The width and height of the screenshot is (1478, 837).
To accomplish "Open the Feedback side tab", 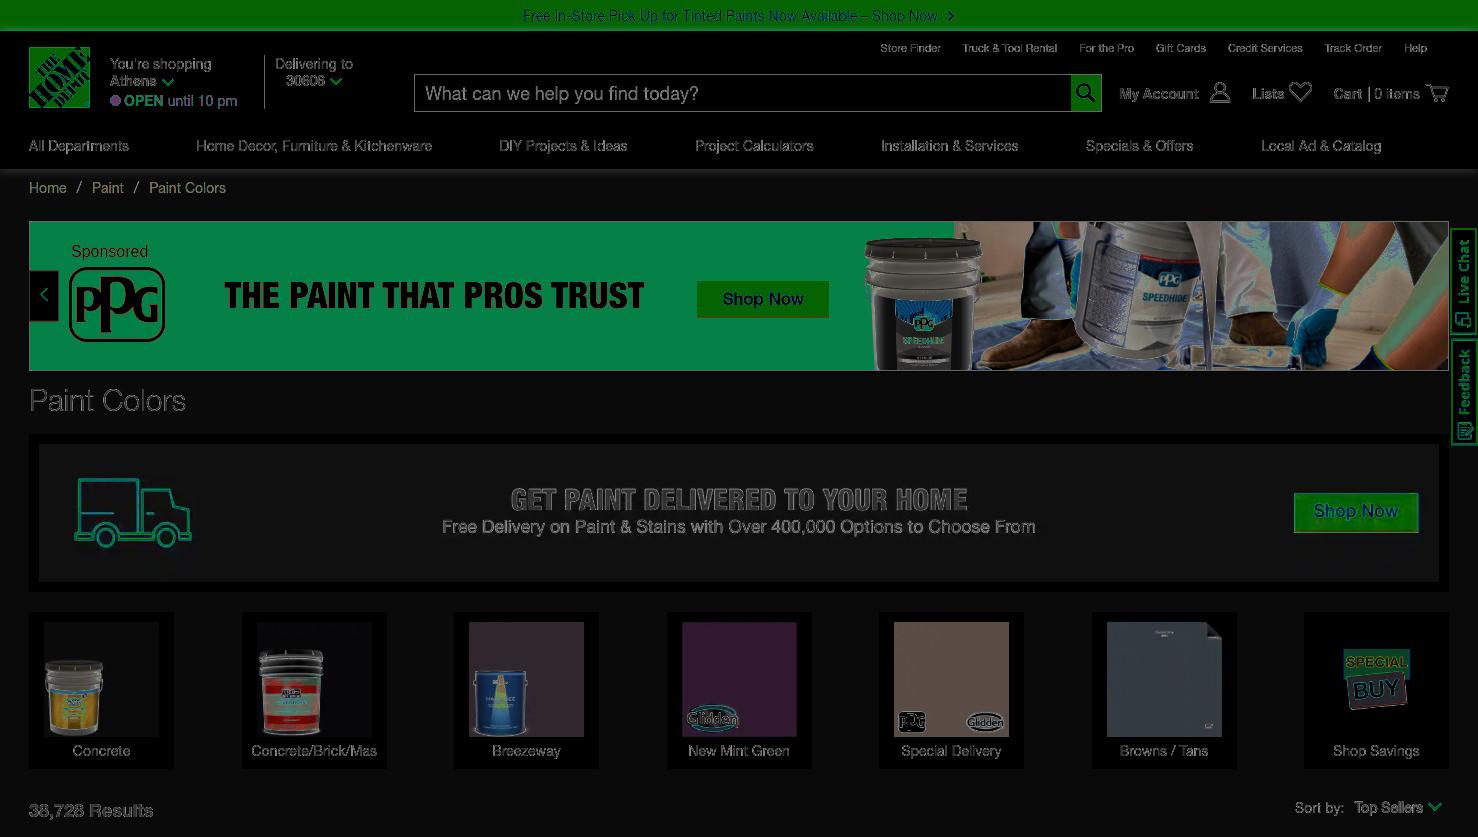I will (1464, 392).
